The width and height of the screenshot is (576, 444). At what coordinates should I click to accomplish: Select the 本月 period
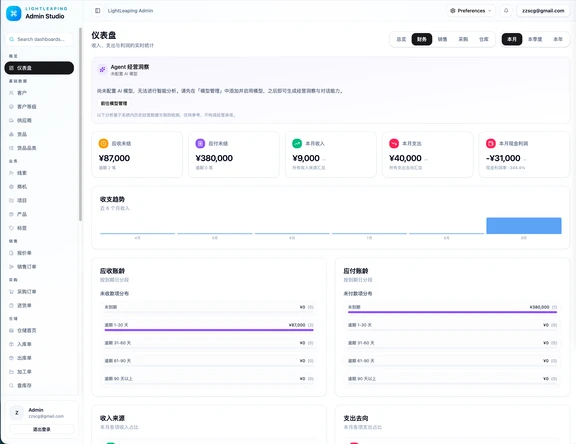512,39
